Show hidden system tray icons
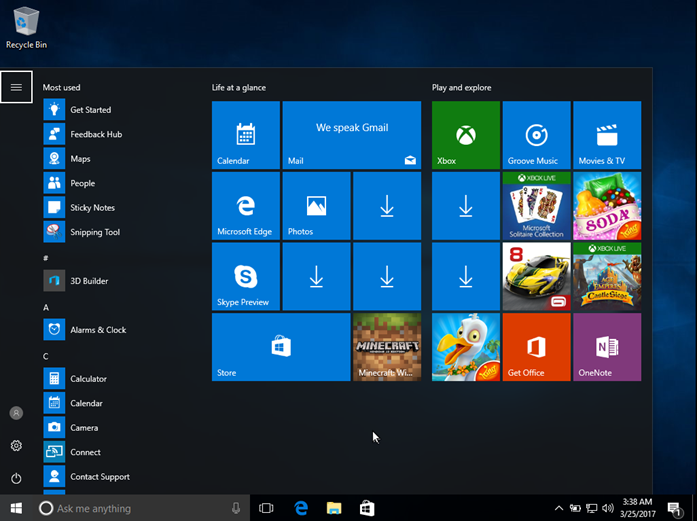This screenshot has width=697, height=521. [559, 508]
